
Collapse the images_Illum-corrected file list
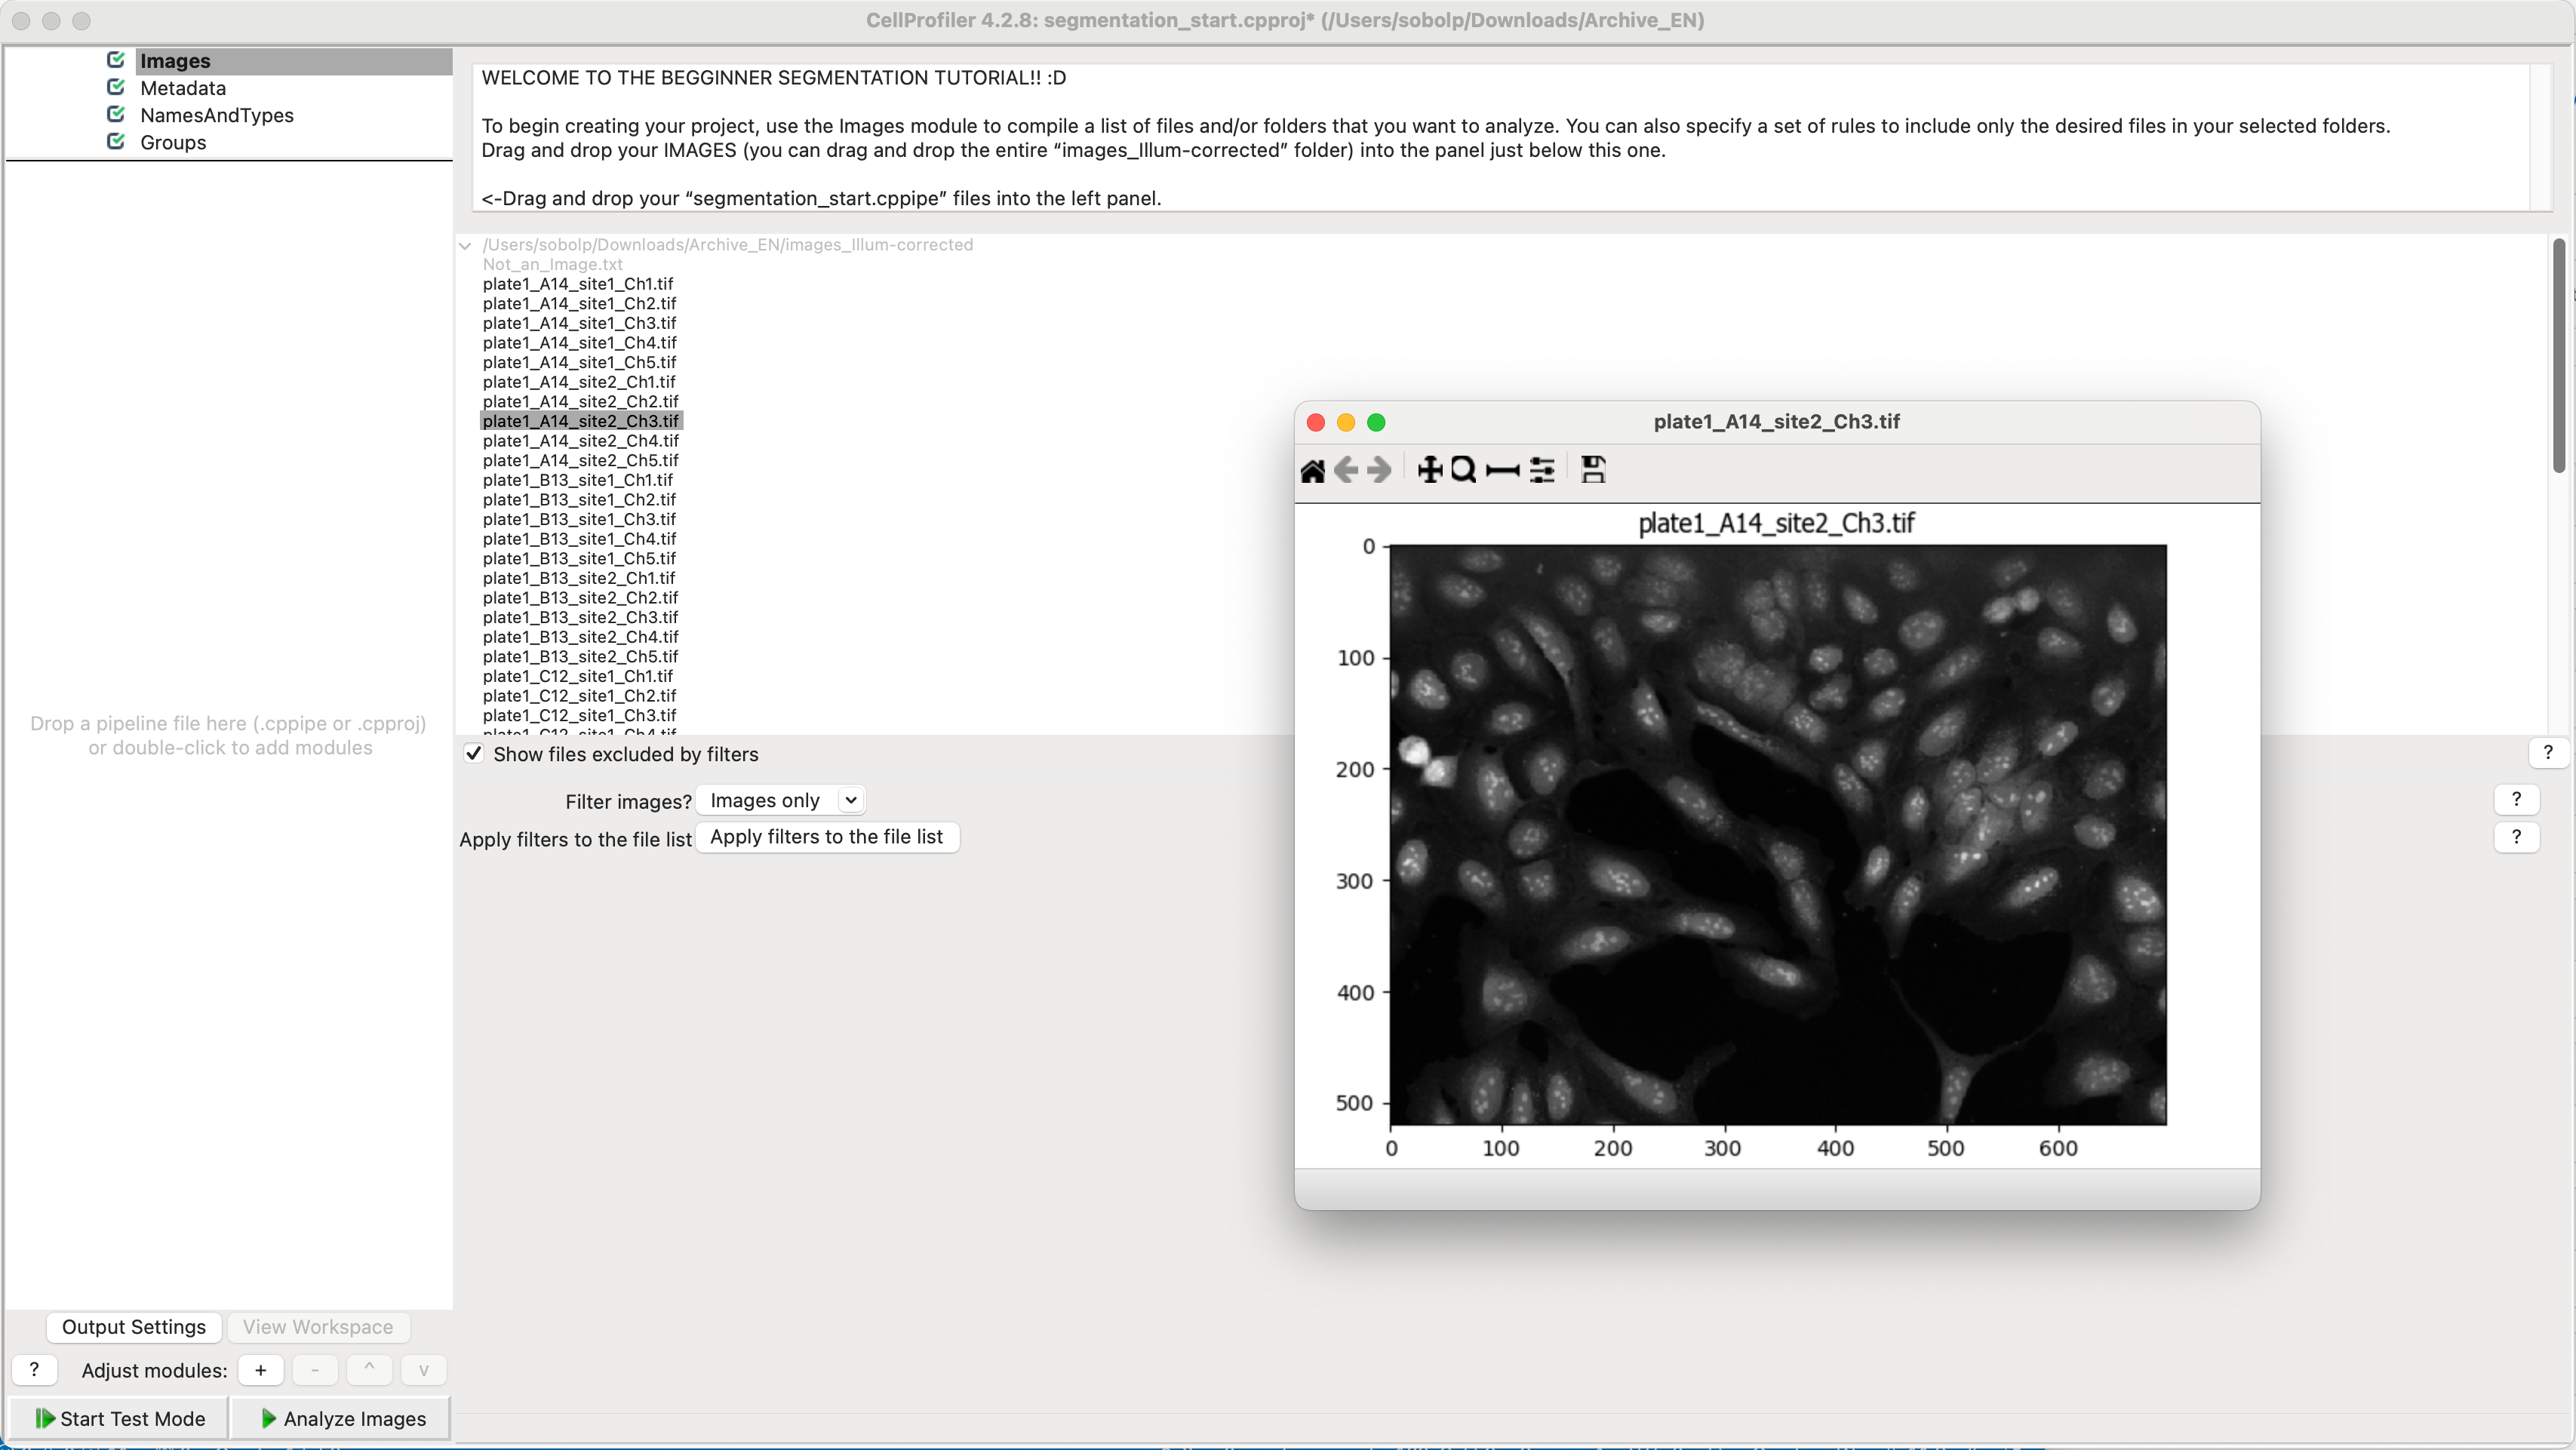click(465, 245)
